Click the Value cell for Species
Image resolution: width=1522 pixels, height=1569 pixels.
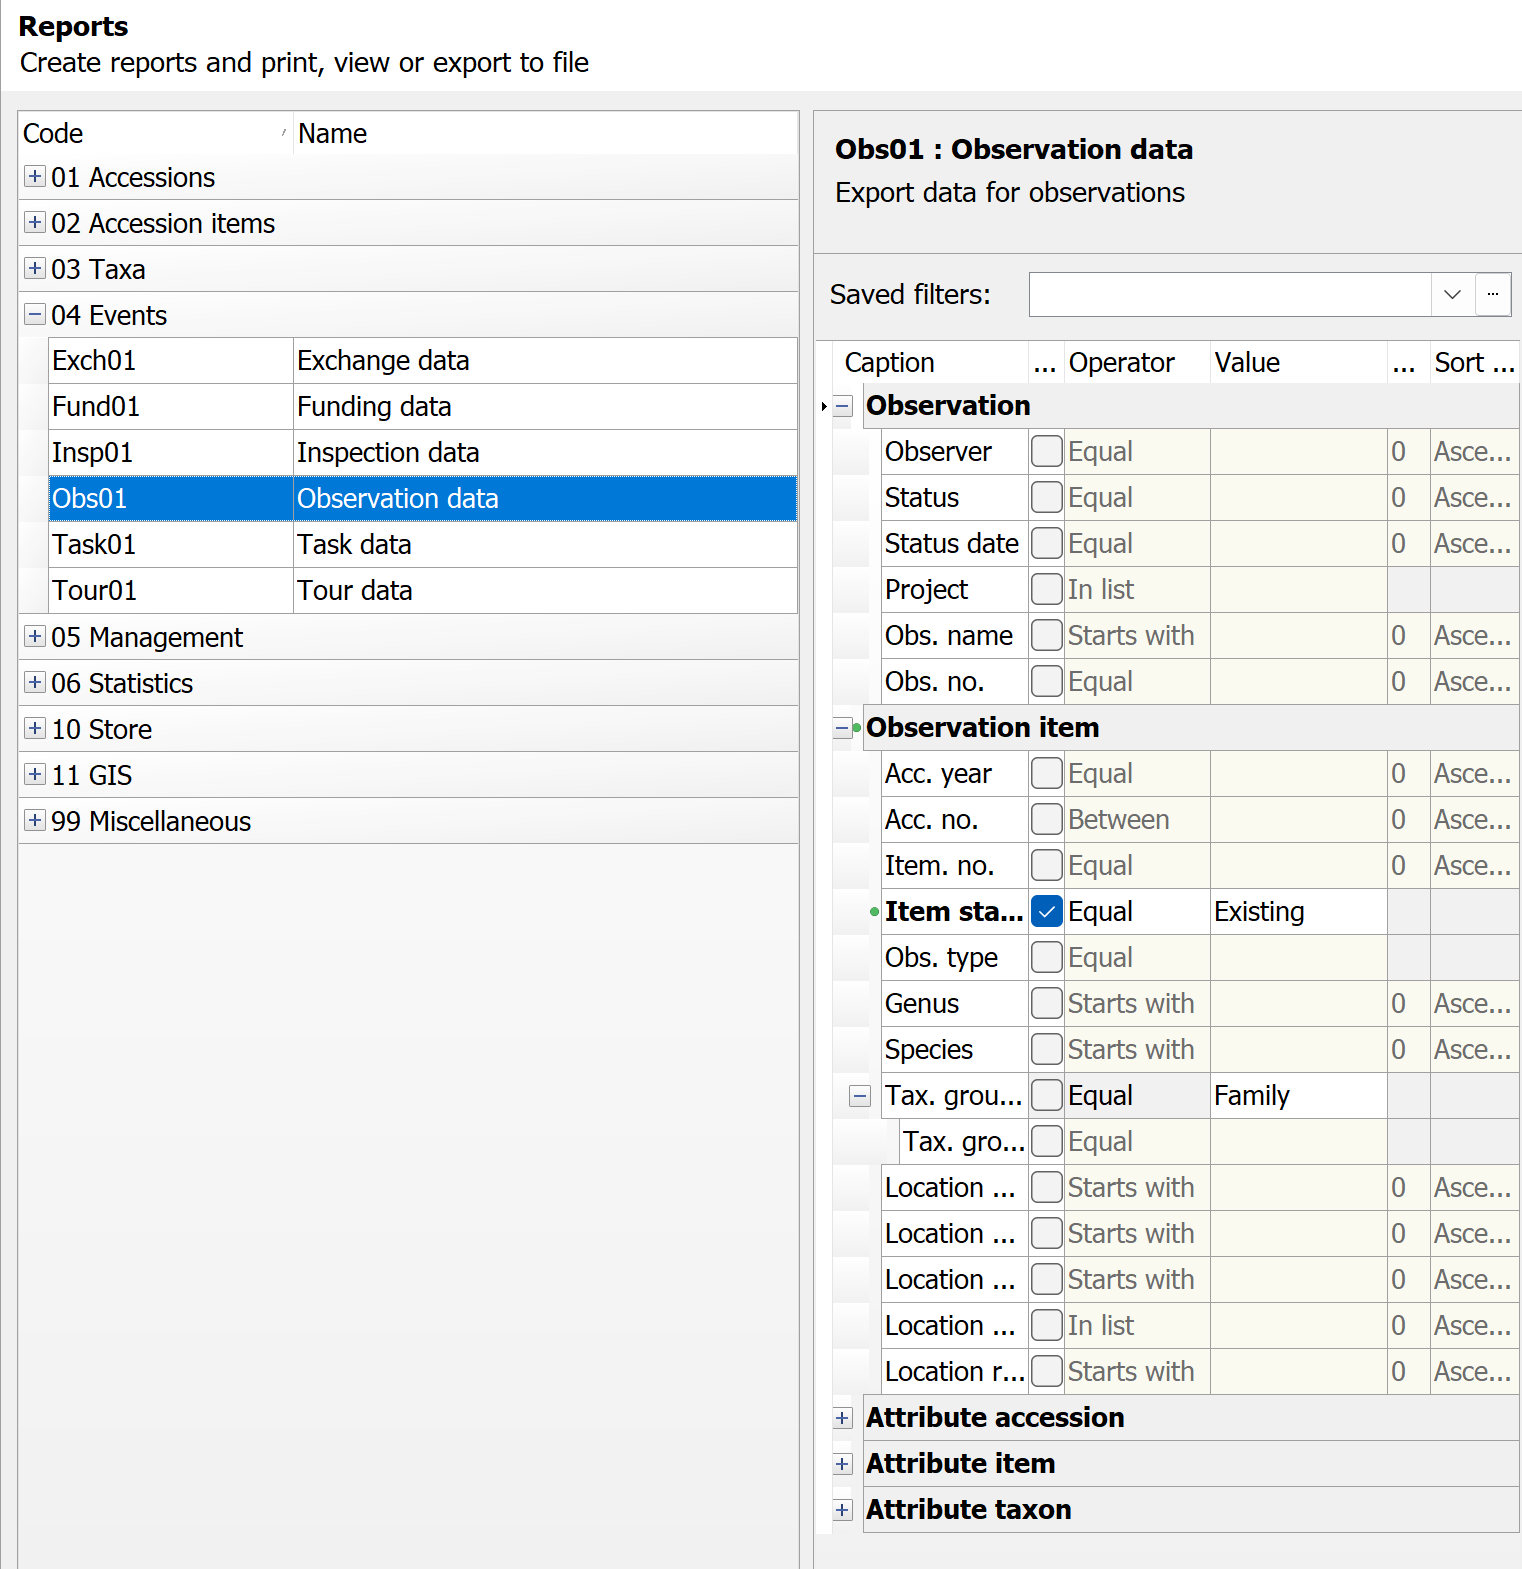pos(1299,1050)
